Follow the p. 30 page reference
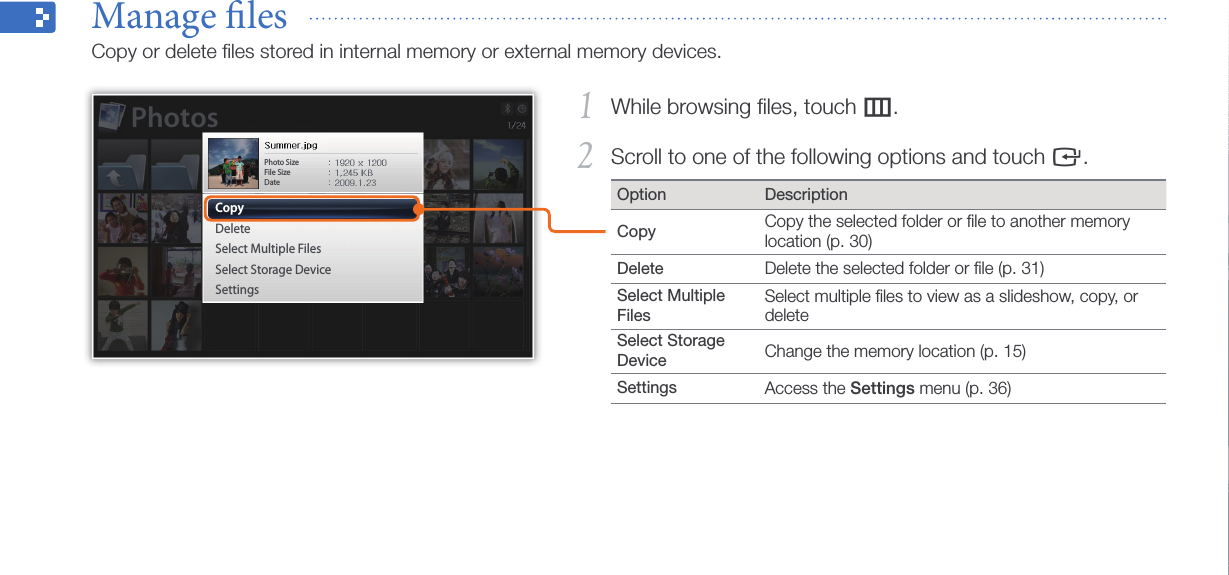This screenshot has width=1229, height=575. 848,242
